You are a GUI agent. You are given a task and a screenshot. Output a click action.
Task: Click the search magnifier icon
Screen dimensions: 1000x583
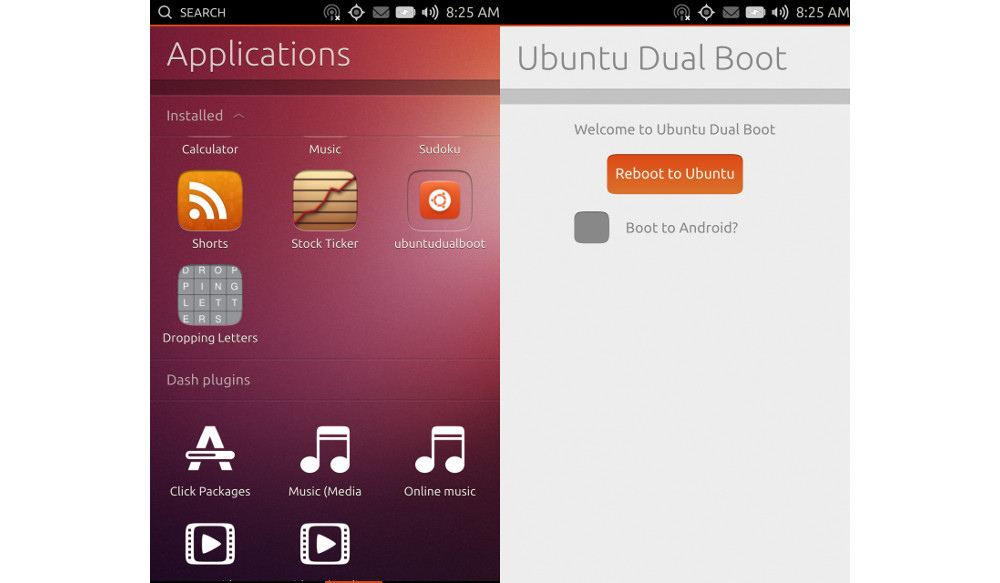(165, 13)
